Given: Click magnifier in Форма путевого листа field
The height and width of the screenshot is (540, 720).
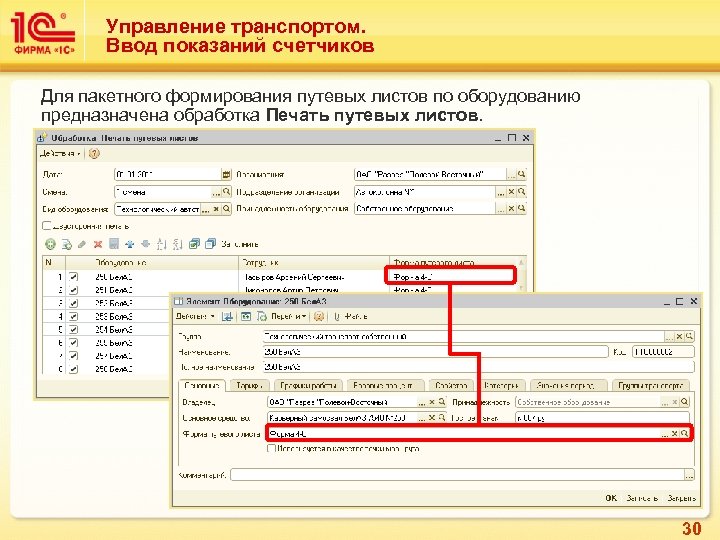Looking at the screenshot, I should pyautogui.click(x=684, y=433).
